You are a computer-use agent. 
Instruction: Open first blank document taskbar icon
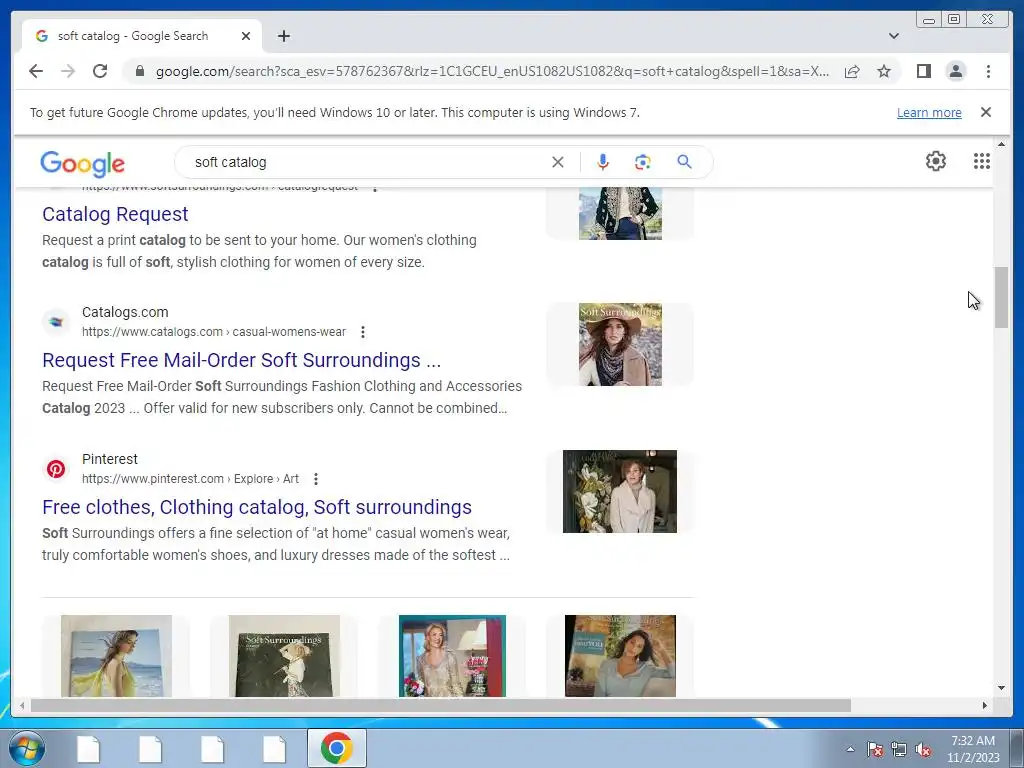click(x=88, y=749)
